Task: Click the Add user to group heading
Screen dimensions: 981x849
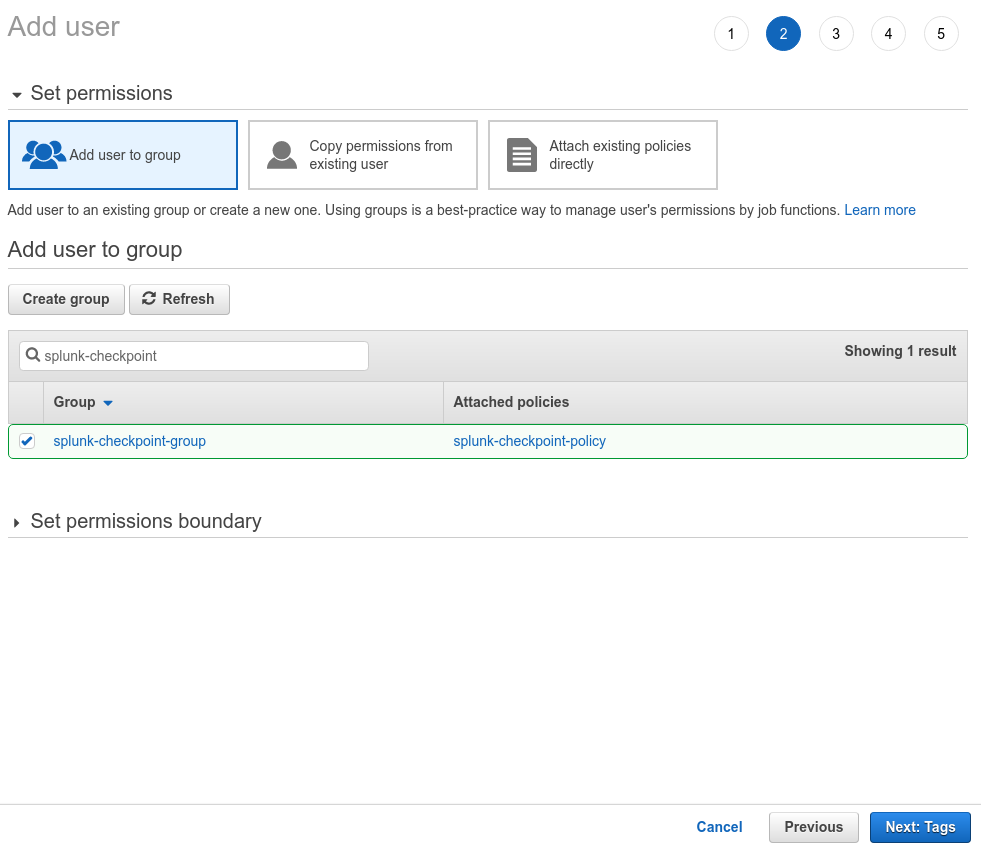Action: [x=94, y=250]
